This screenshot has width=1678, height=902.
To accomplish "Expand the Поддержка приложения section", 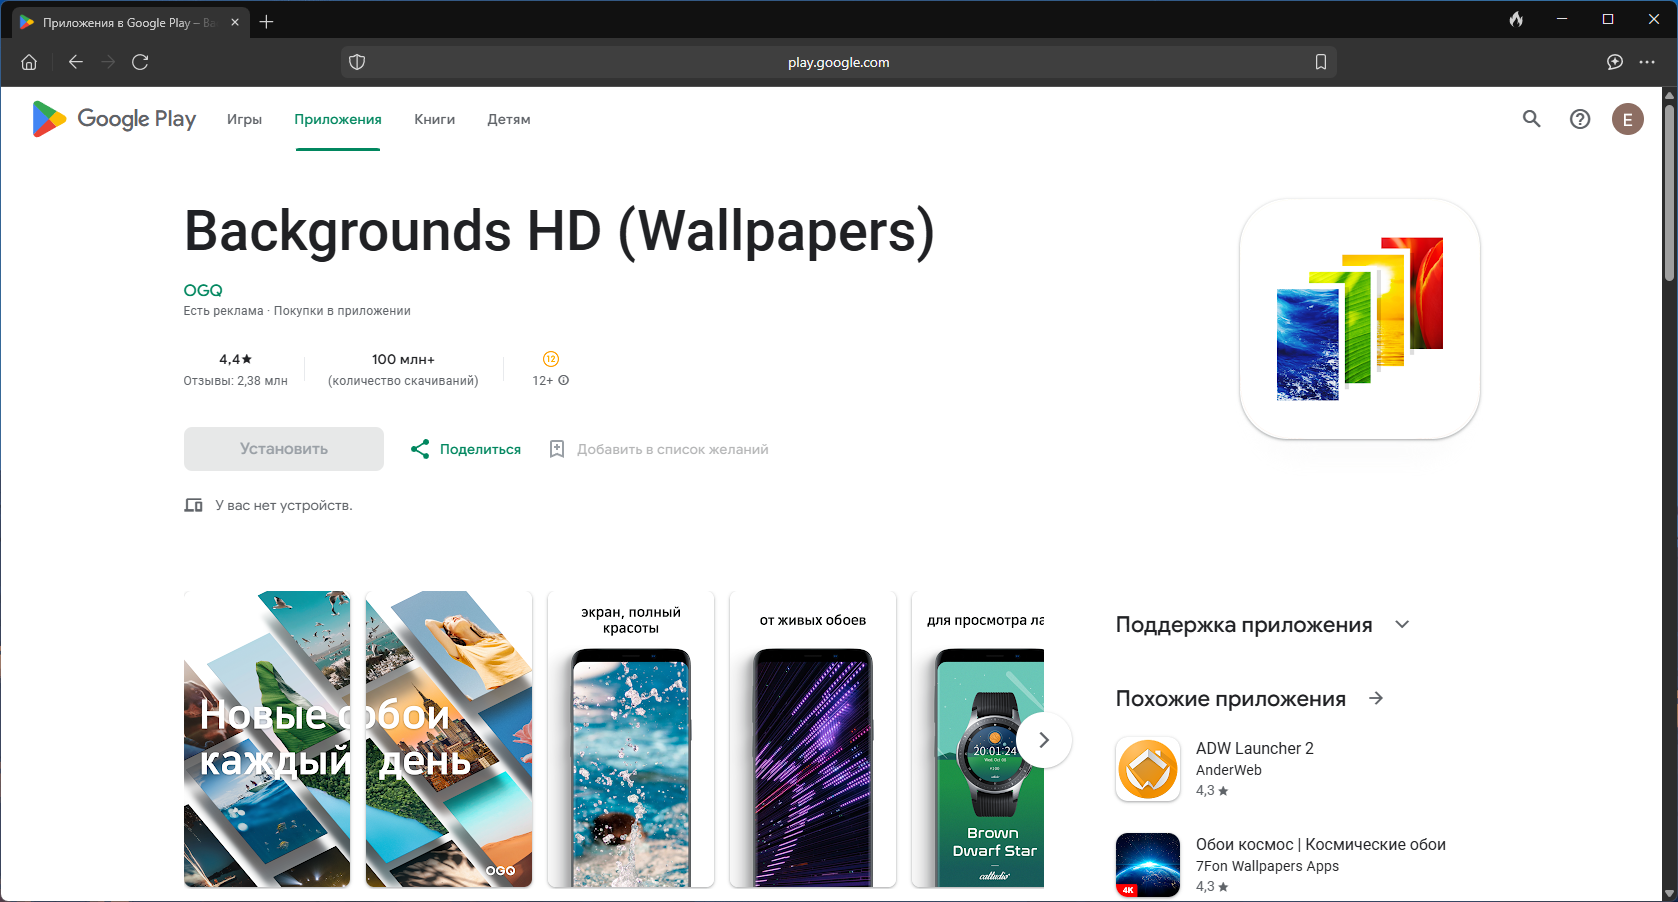I will pyautogui.click(x=1402, y=624).
